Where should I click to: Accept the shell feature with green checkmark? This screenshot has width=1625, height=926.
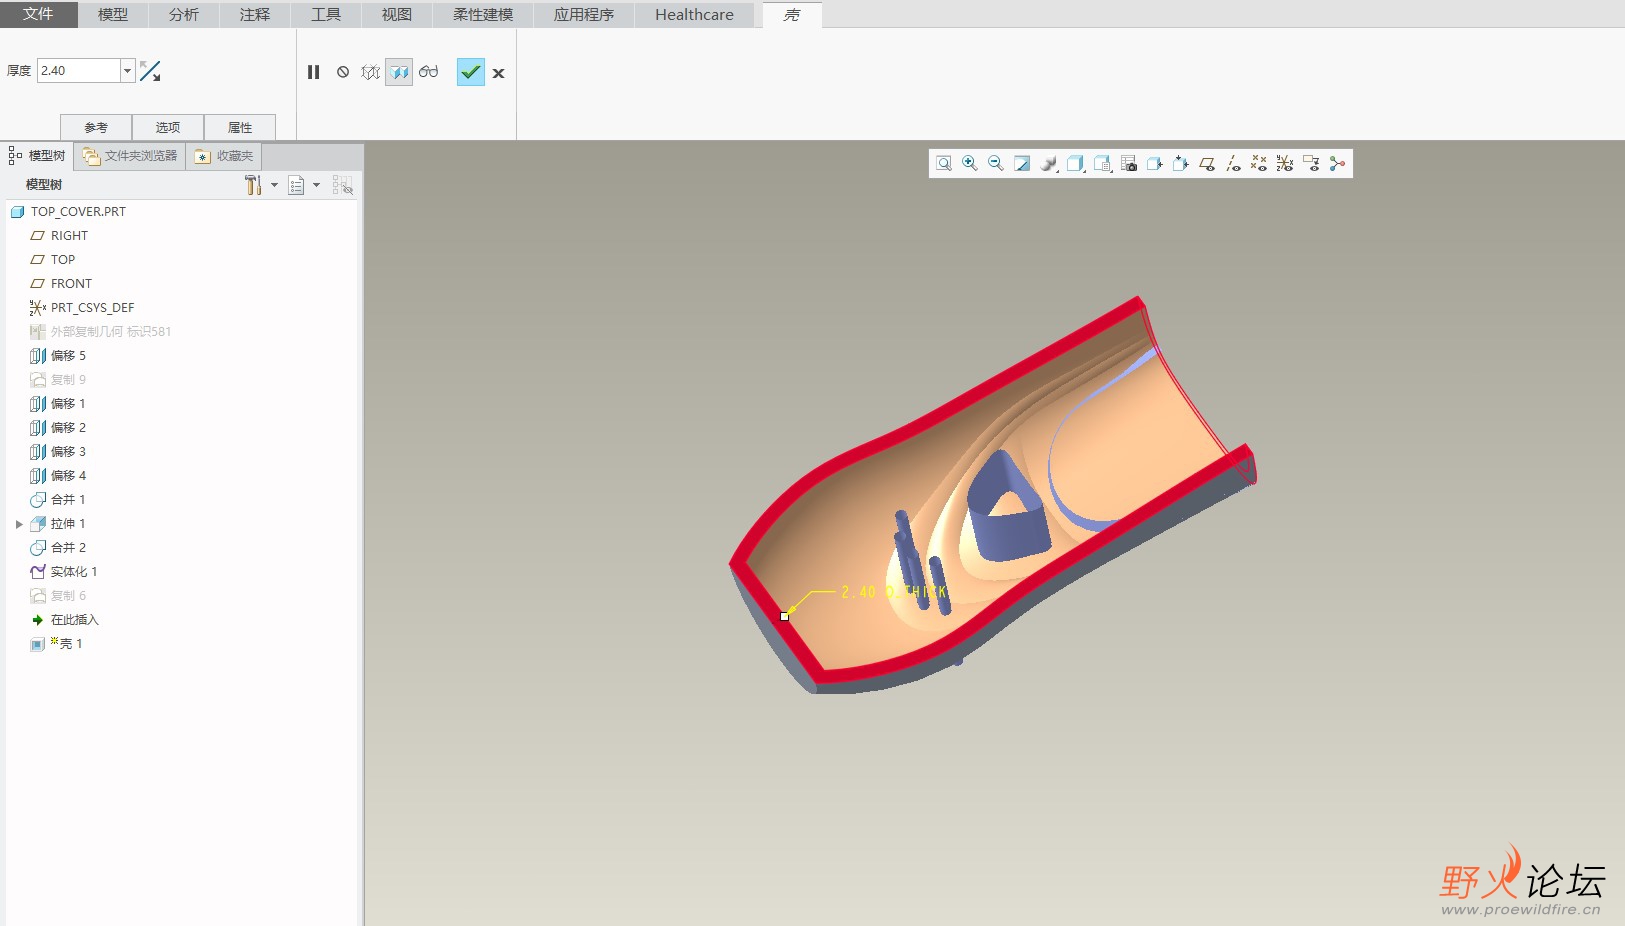click(x=470, y=72)
